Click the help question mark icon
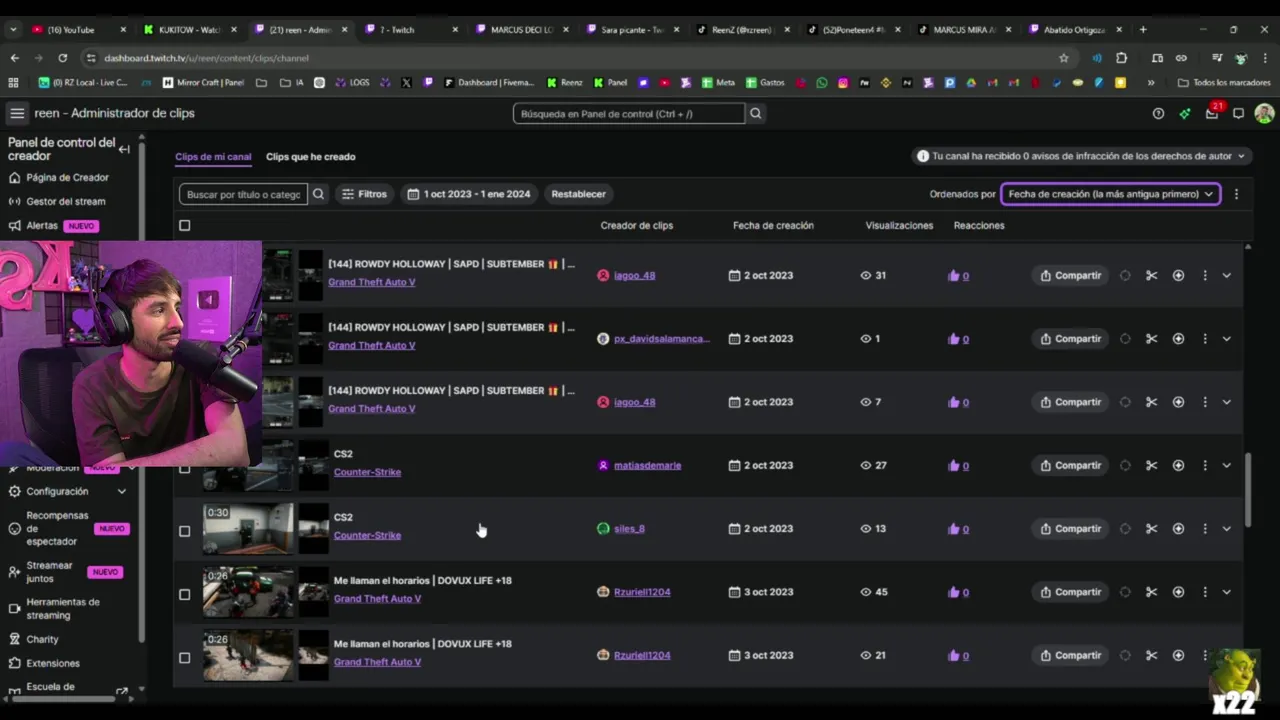 pyautogui.click(x=1158, y=114)
